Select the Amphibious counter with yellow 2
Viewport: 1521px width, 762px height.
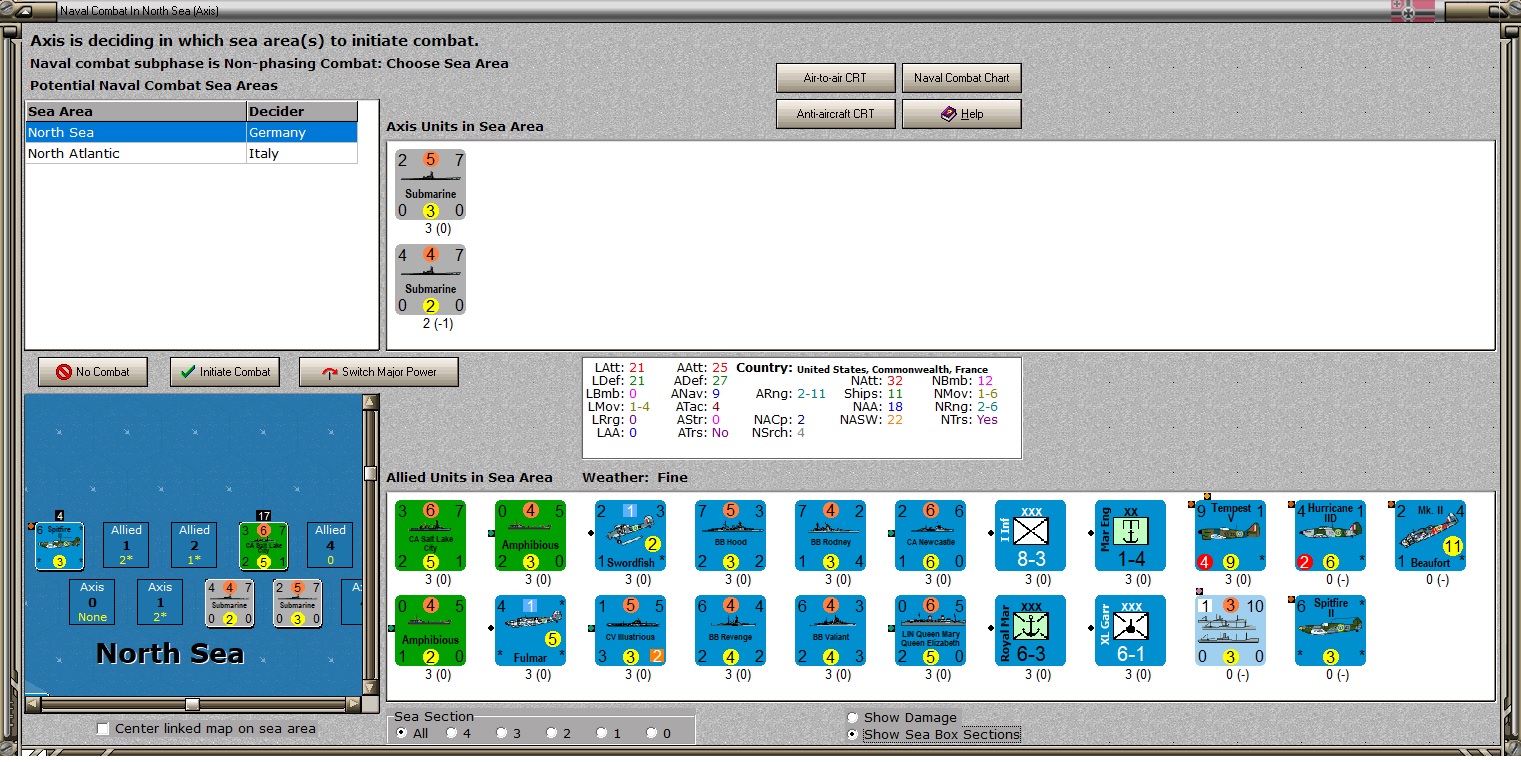[x=430, y=630]
